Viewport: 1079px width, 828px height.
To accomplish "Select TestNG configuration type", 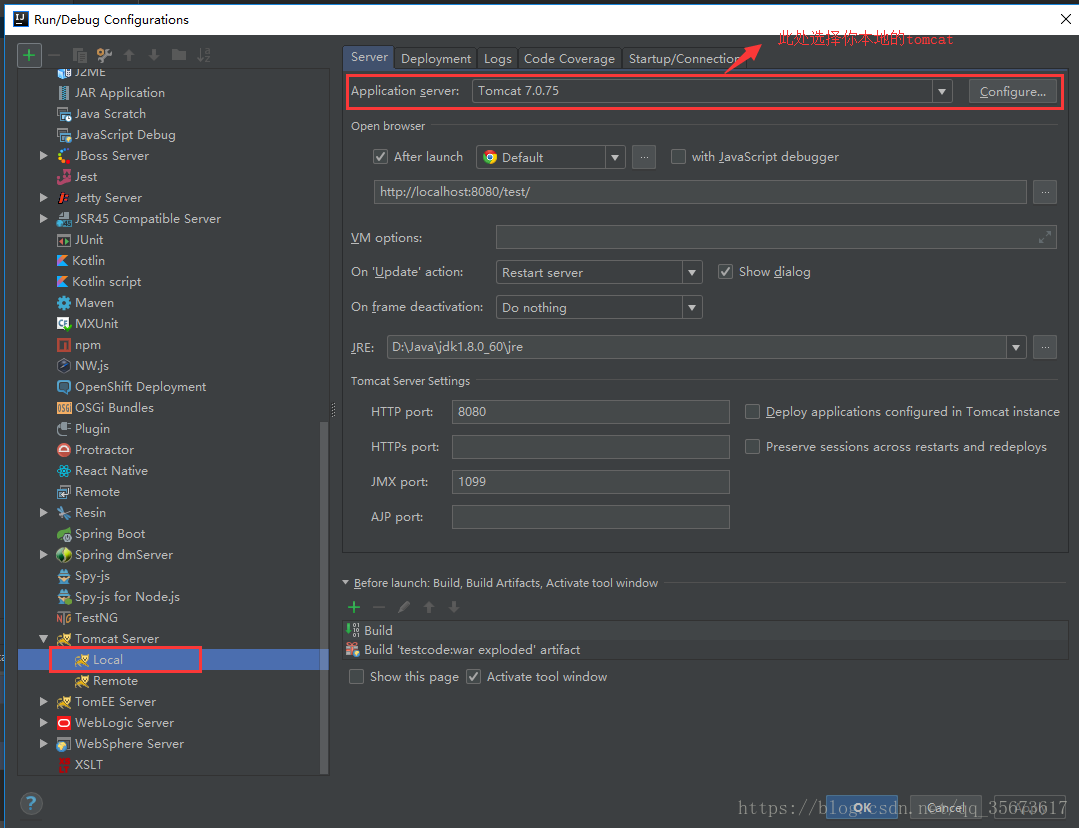I will pos(96,617).
